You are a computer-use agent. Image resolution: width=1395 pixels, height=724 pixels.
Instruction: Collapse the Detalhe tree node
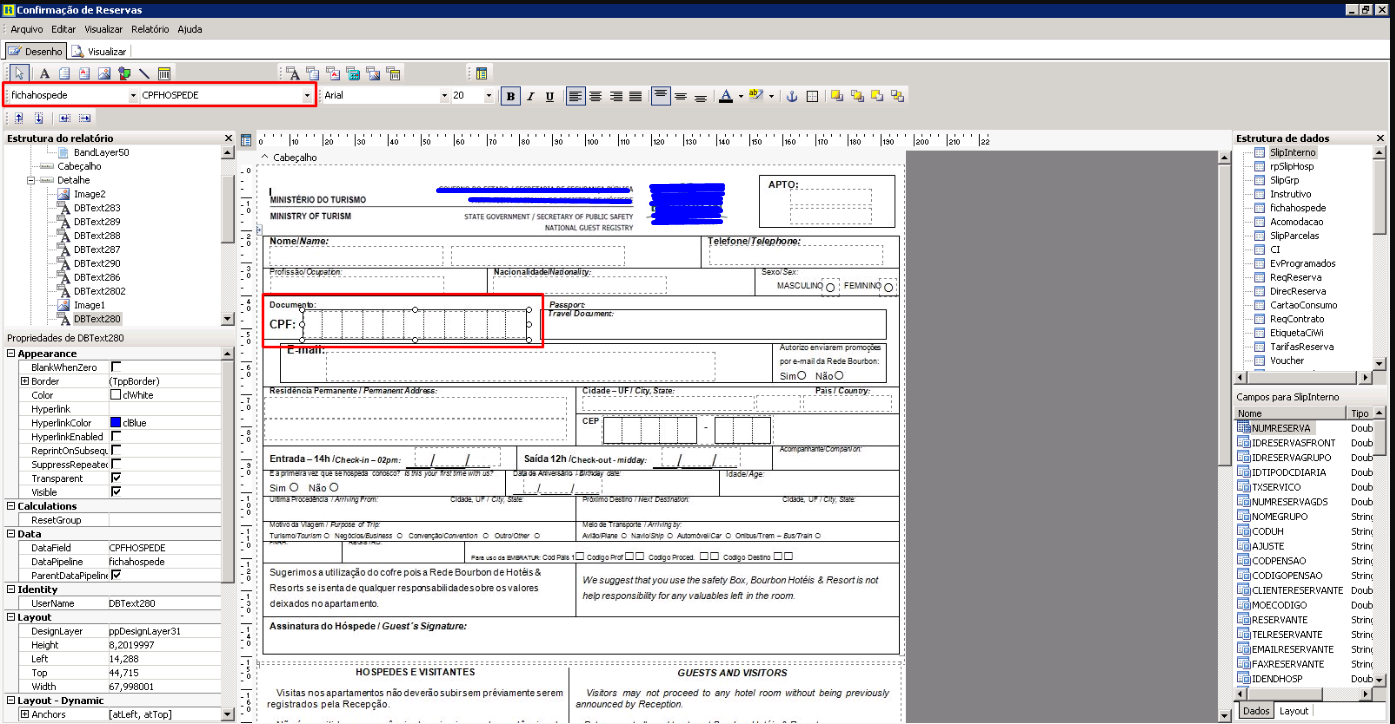pos(31,180)
